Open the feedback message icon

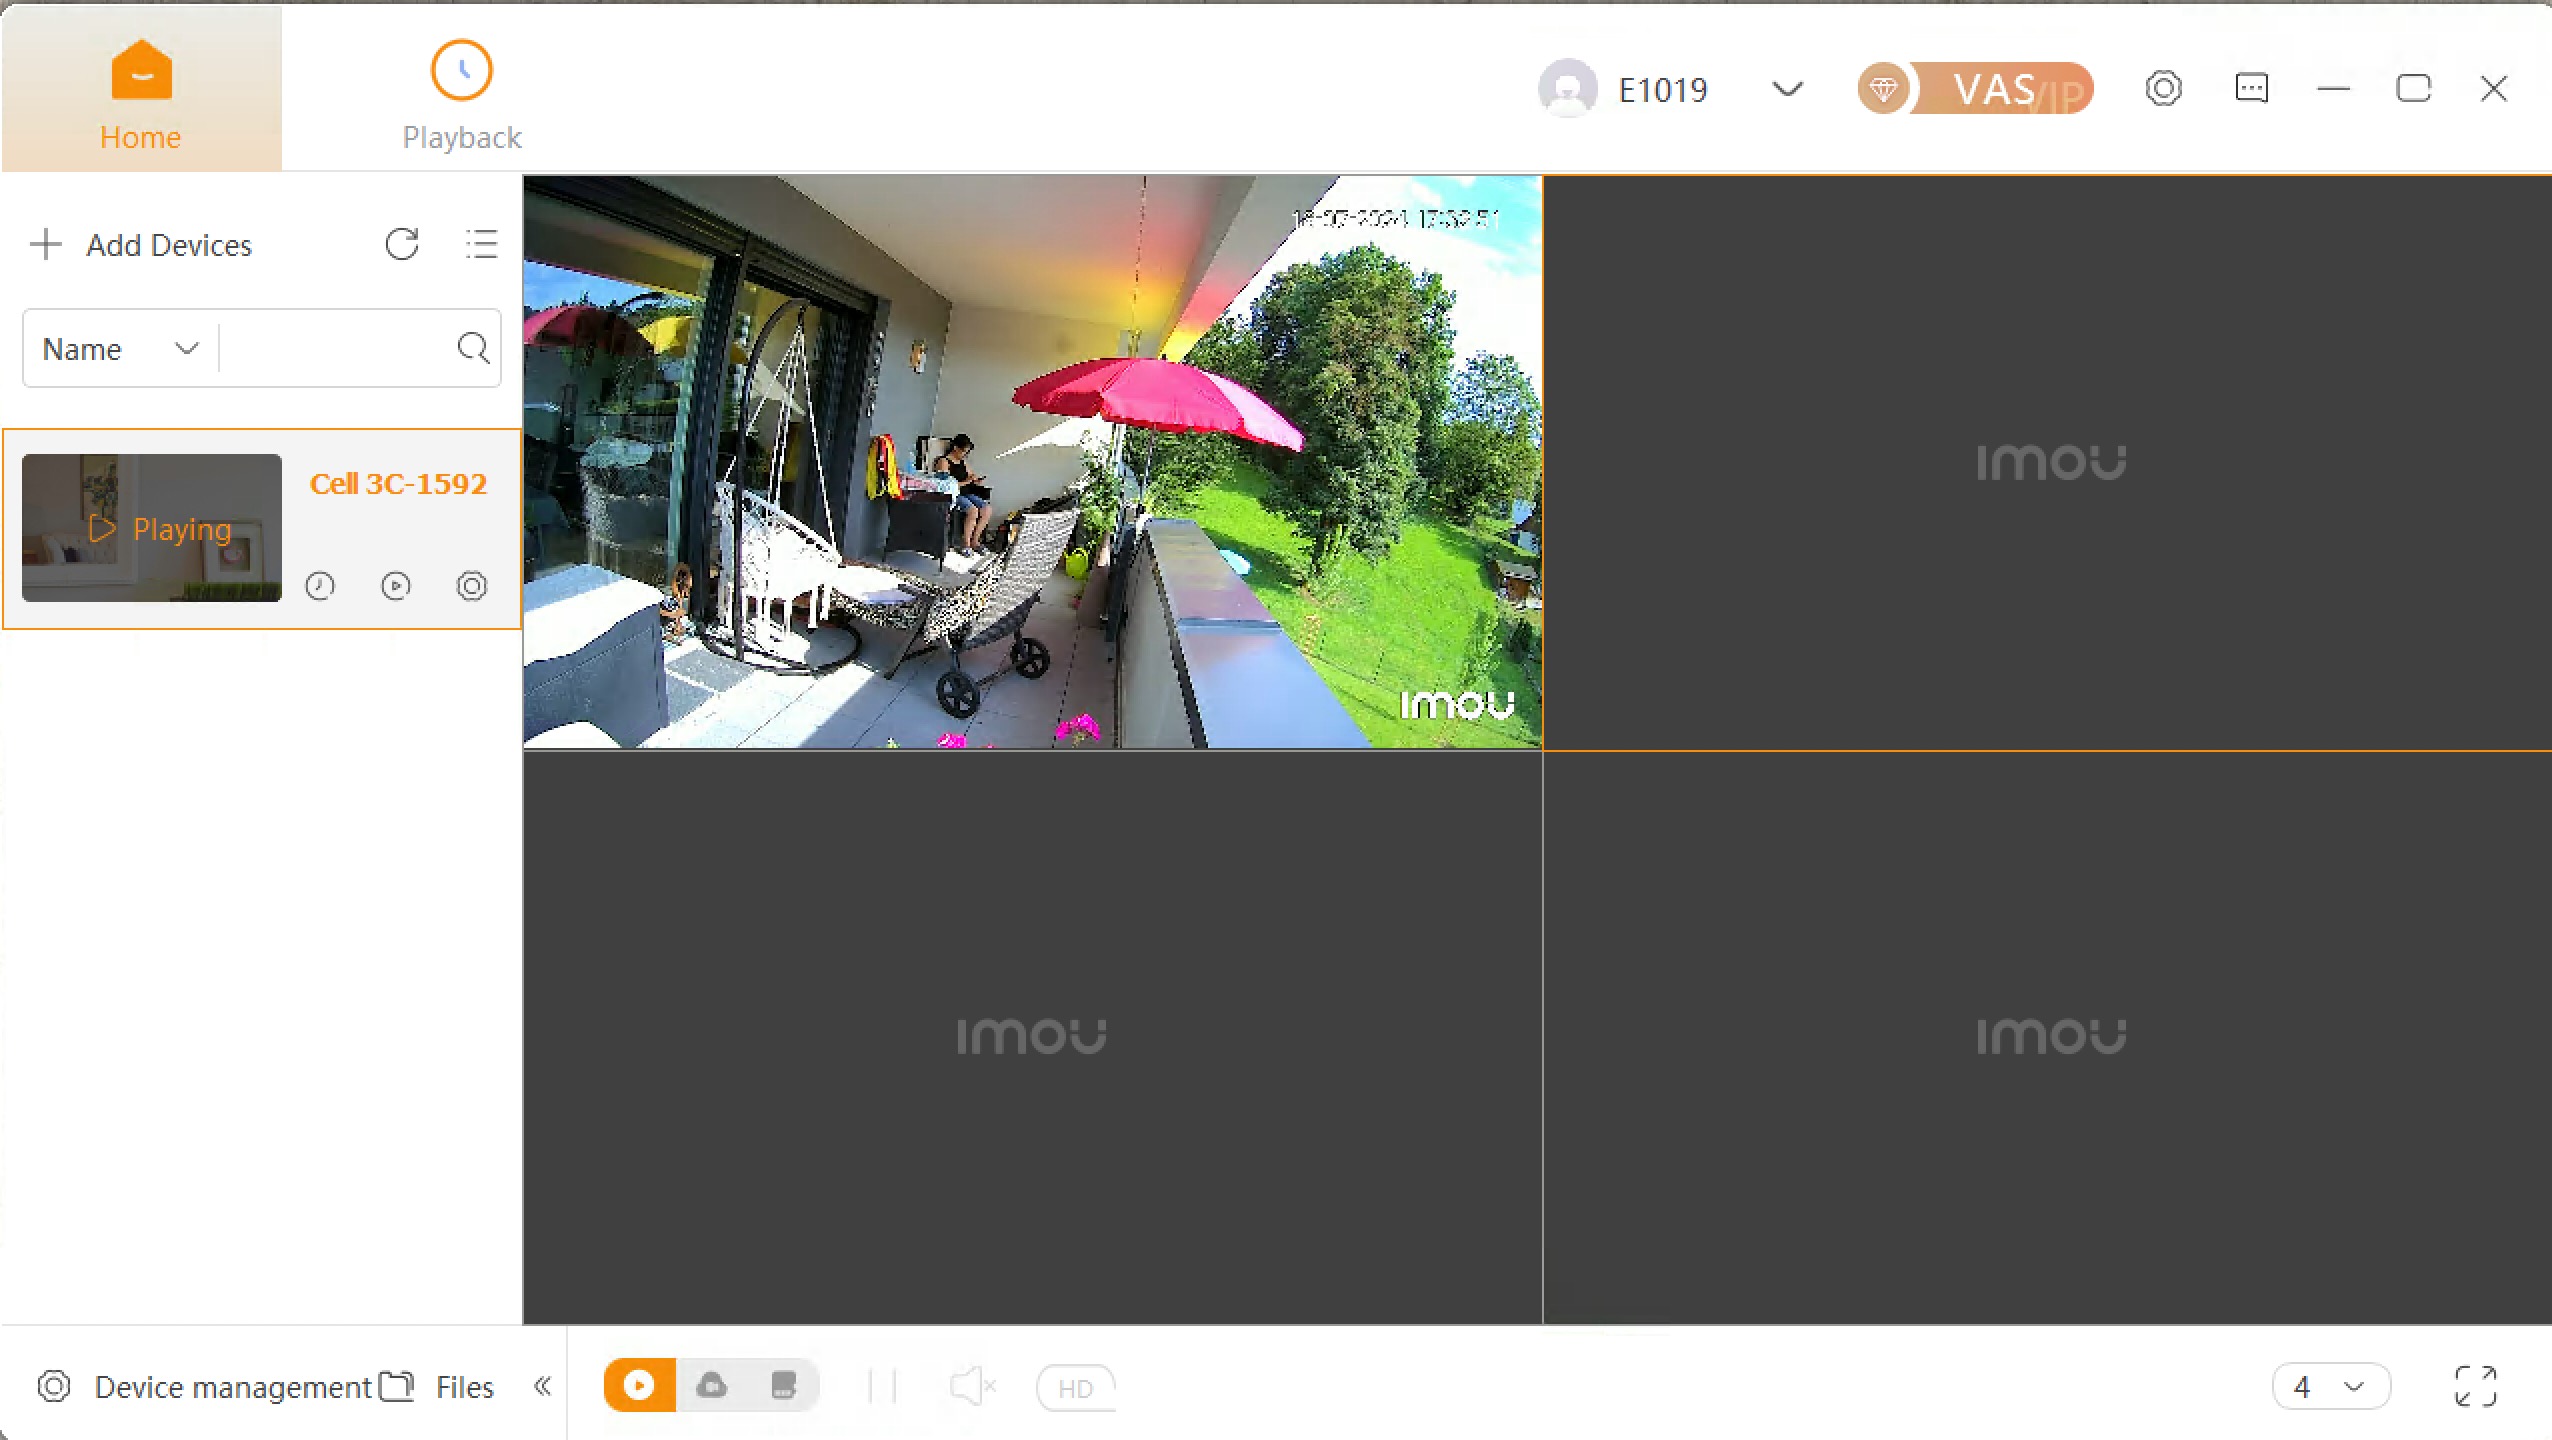click(x=2251, y=89)
